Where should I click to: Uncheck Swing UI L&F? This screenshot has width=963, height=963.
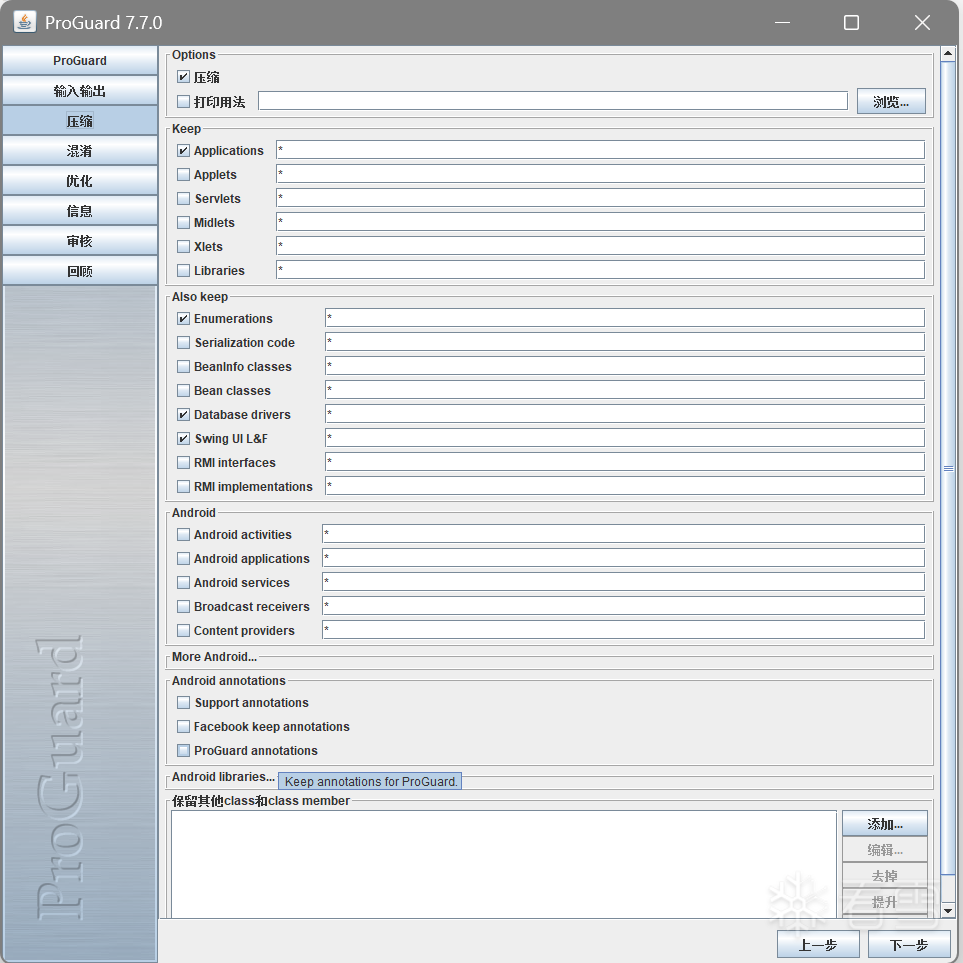[x=183, y=439]
